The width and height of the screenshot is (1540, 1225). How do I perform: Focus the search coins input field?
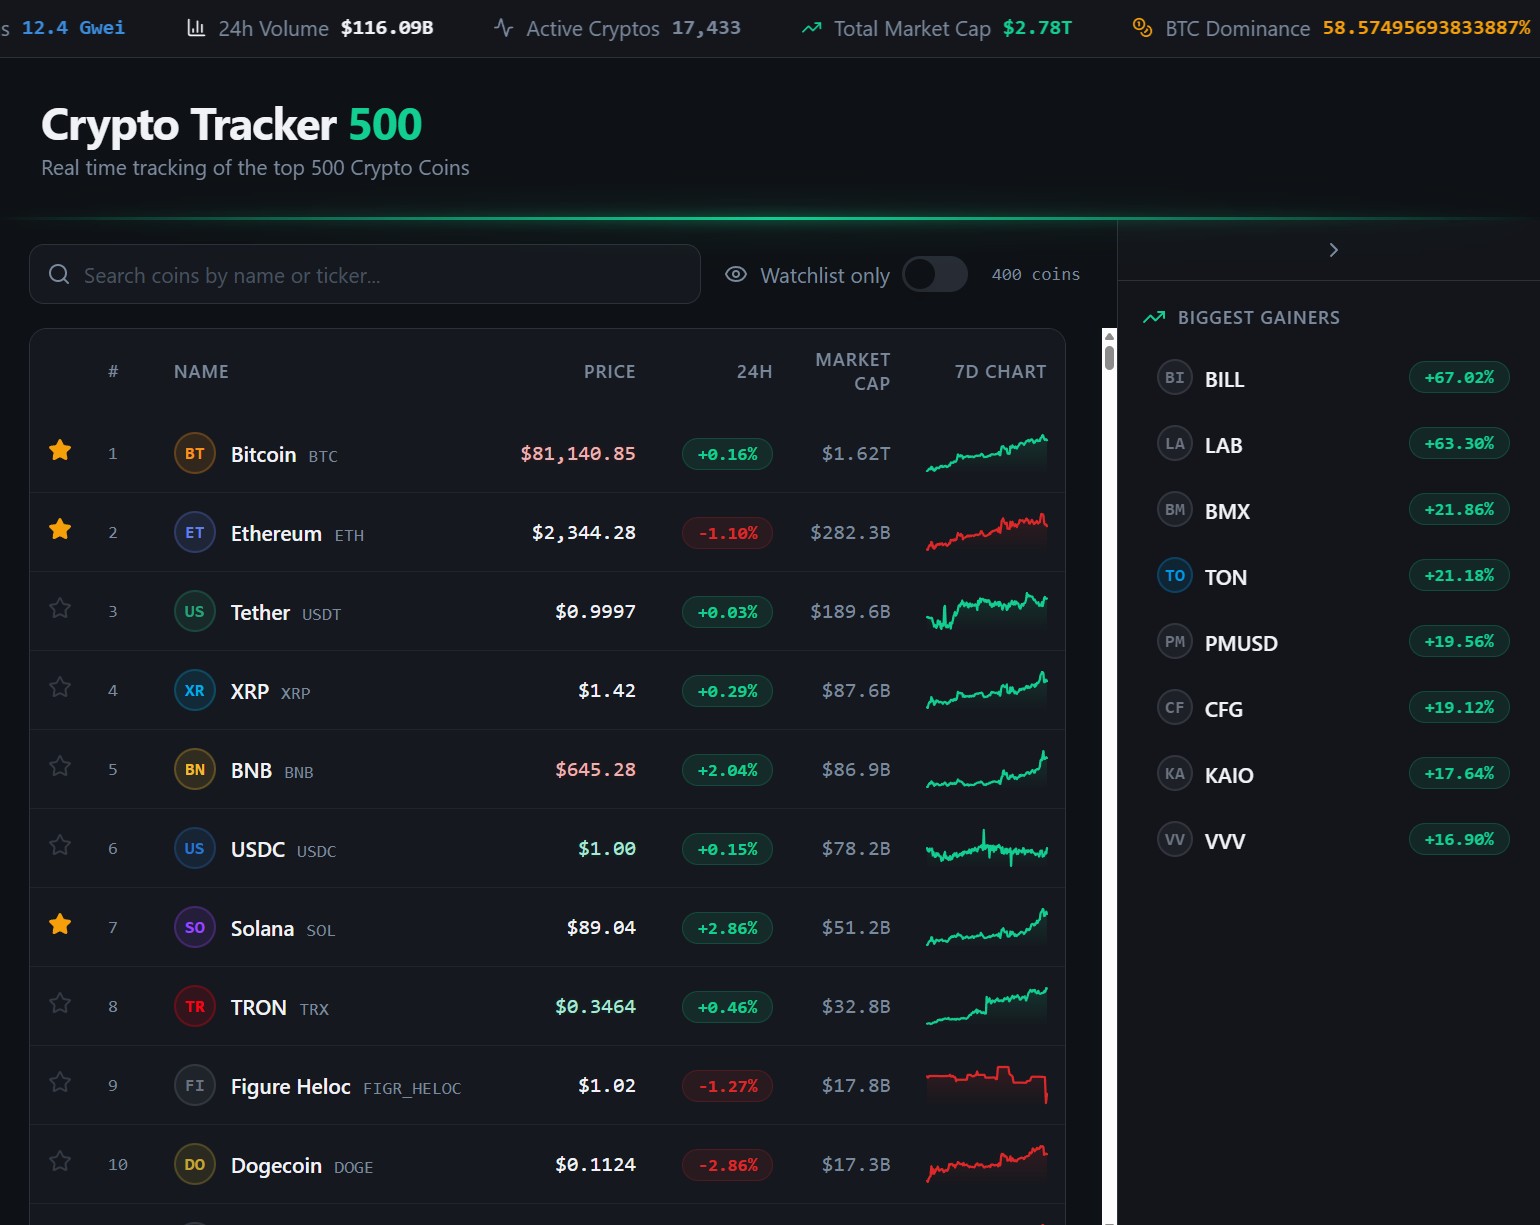pos(365,274)
